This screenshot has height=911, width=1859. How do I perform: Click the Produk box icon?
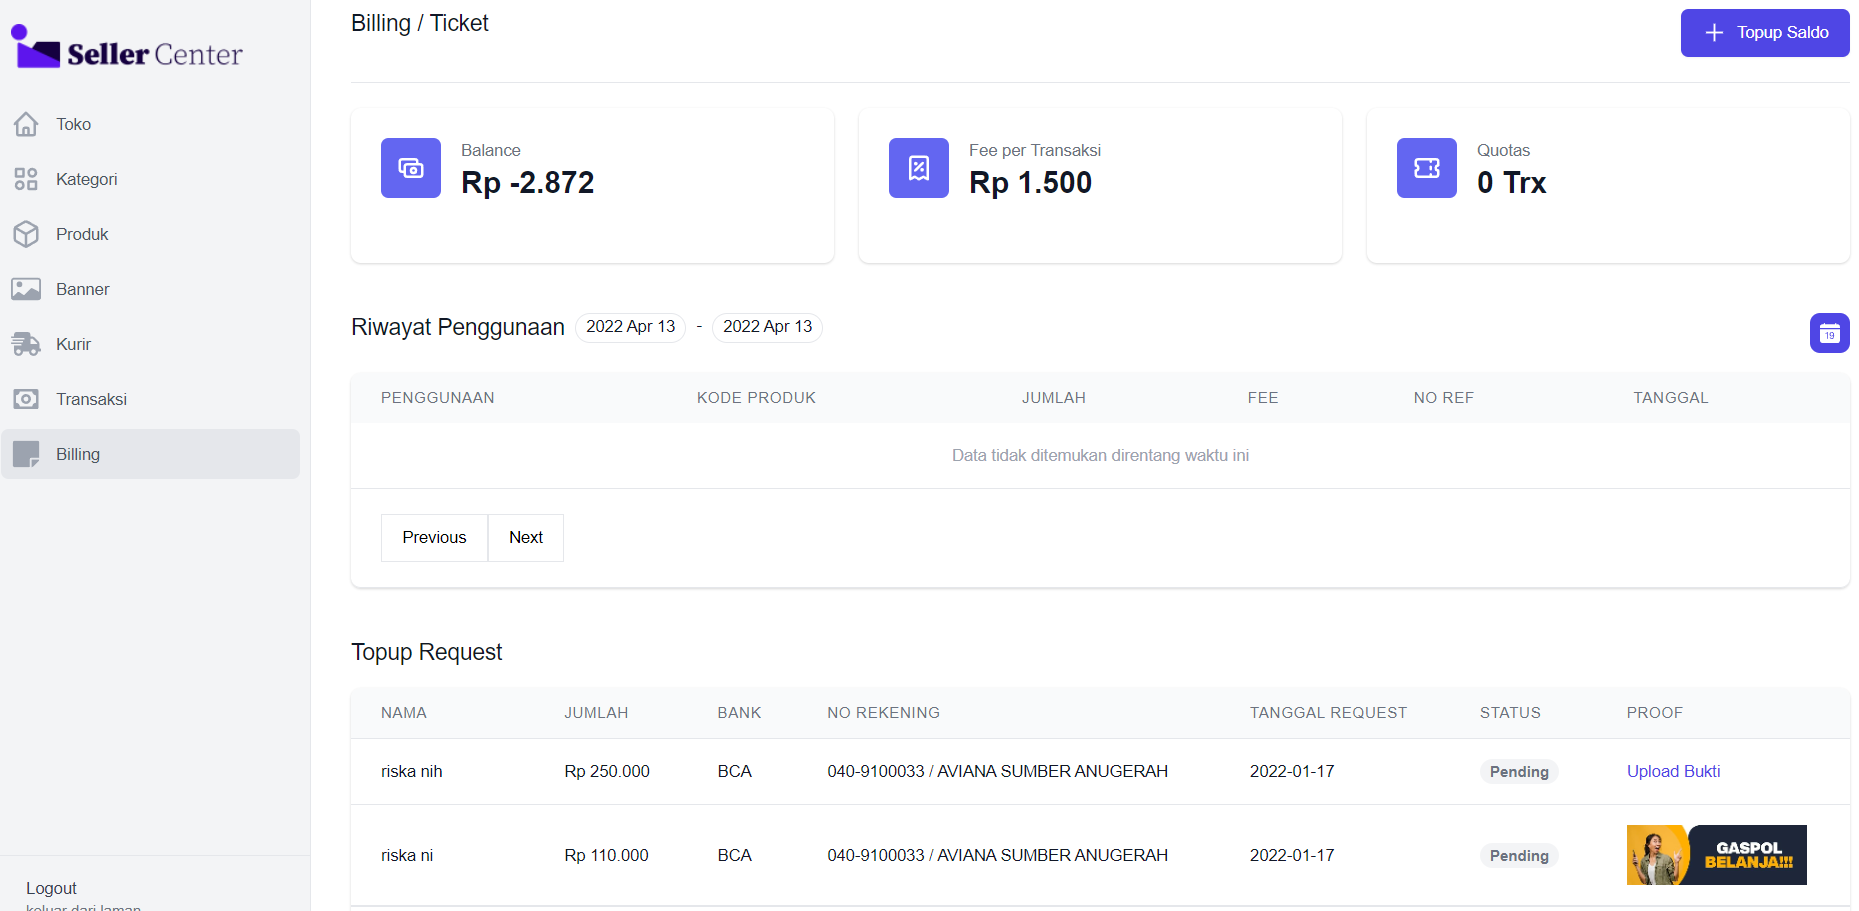(26, 234)
